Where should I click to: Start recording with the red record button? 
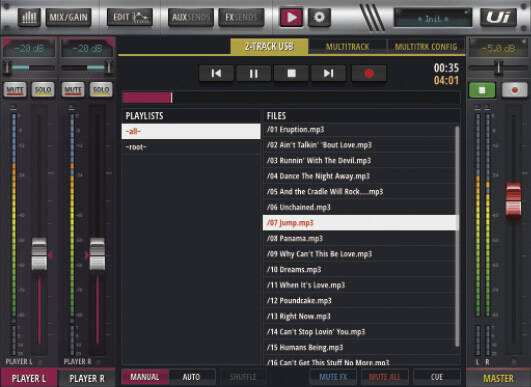[369, 73]
